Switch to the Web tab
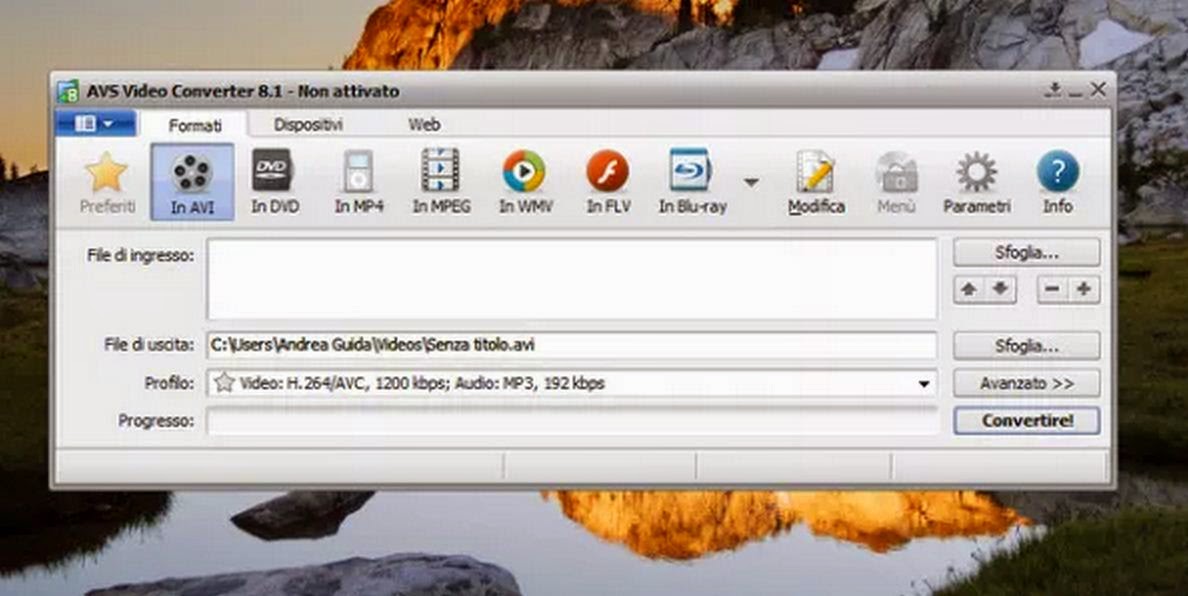1188x596 pixels. click(x=424, y=124)
